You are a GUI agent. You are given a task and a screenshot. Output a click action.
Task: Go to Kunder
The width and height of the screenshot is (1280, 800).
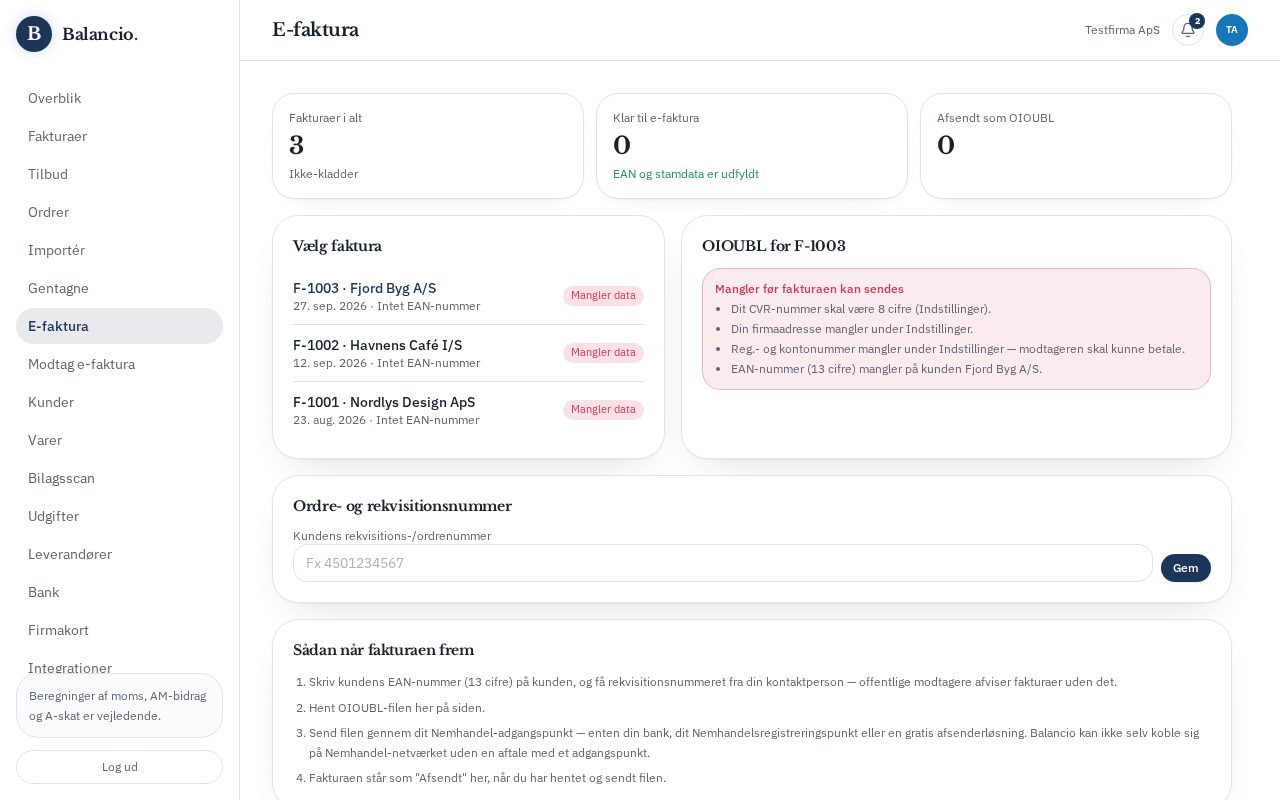coord(119,402)
